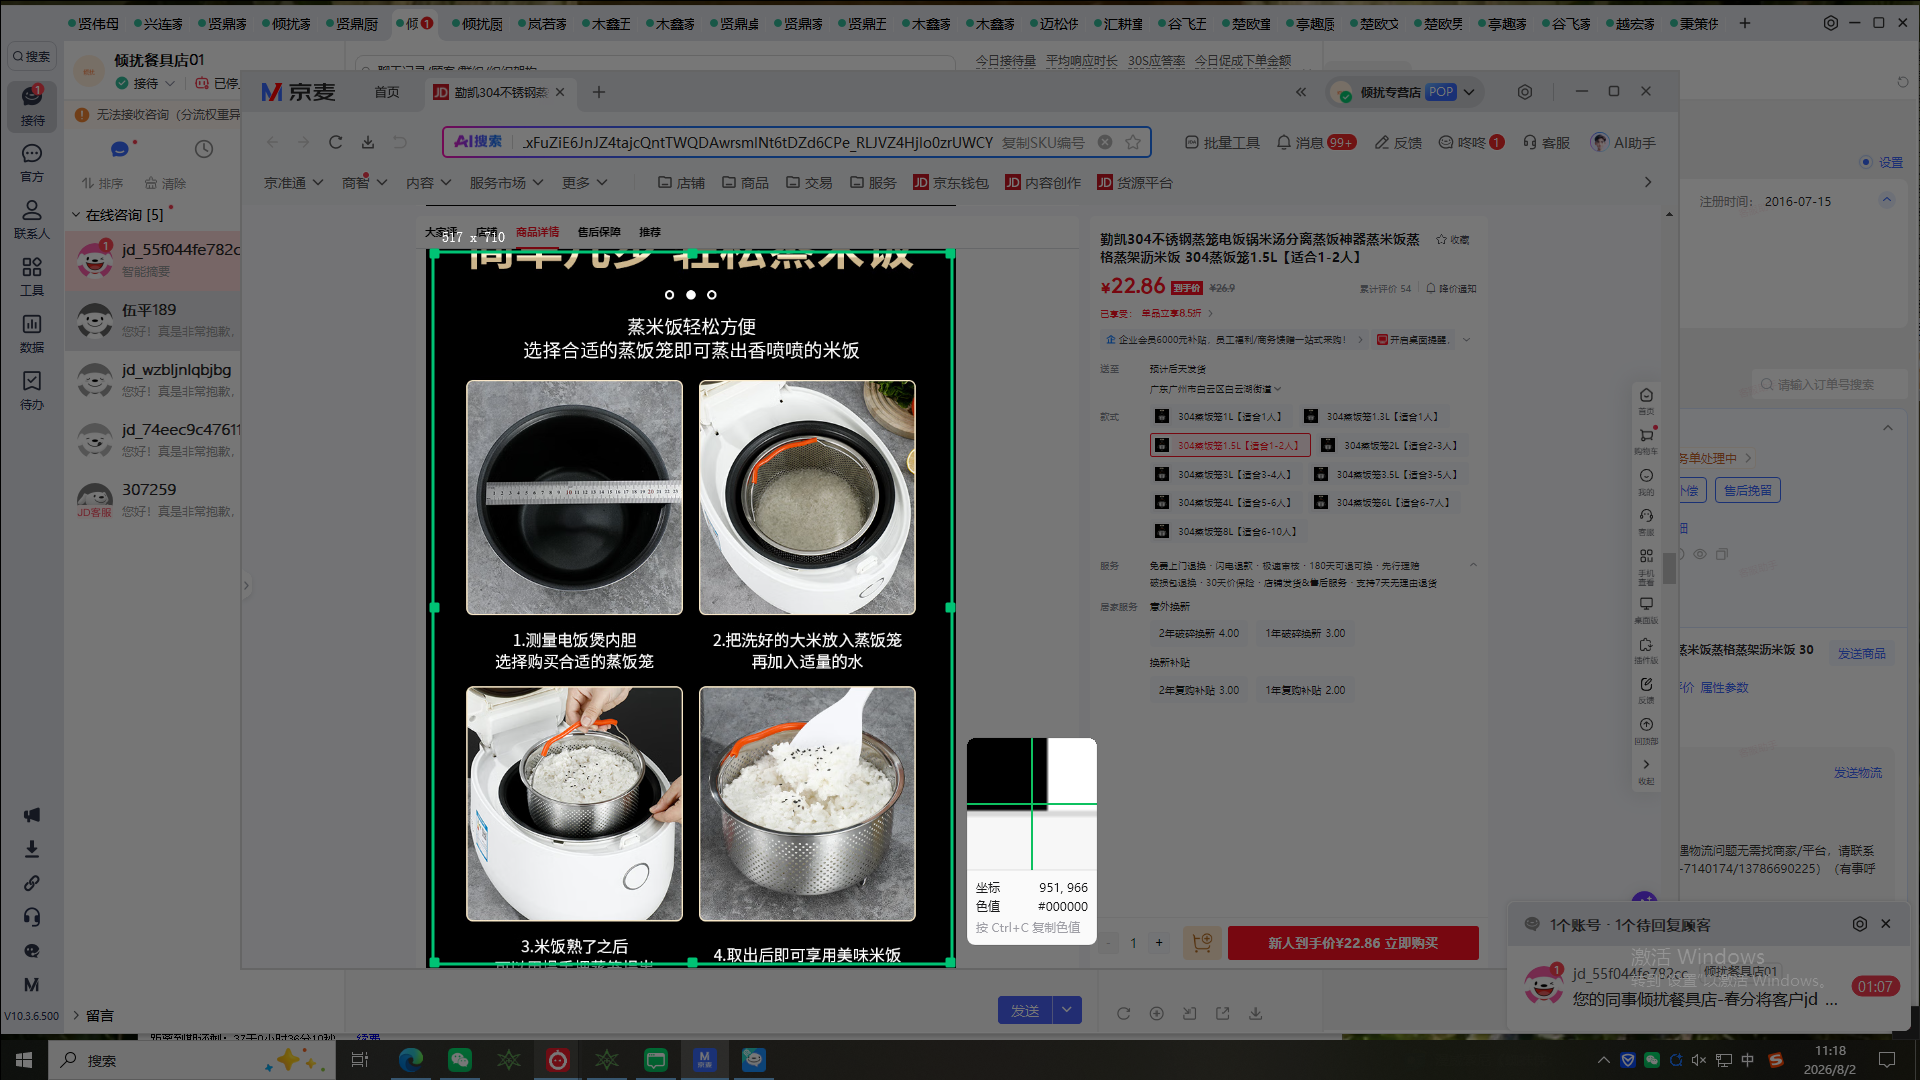Expand the 内容 dropdown menu
The image size is (1920, 1080).
pyautogui.click(x=428, y=183)
